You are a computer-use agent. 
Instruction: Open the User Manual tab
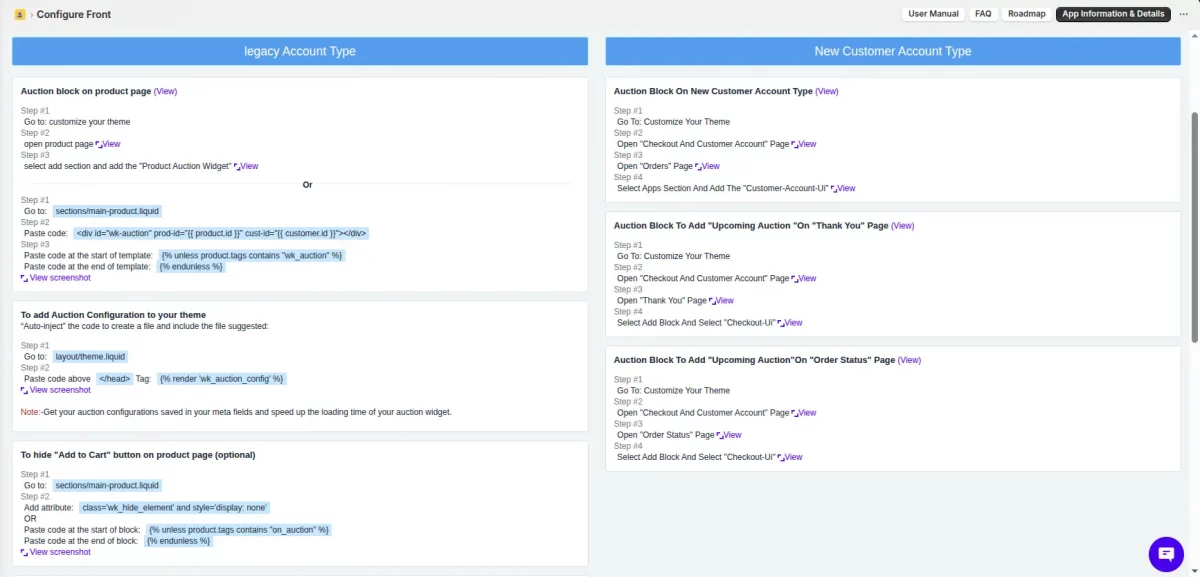pos(933,14)
